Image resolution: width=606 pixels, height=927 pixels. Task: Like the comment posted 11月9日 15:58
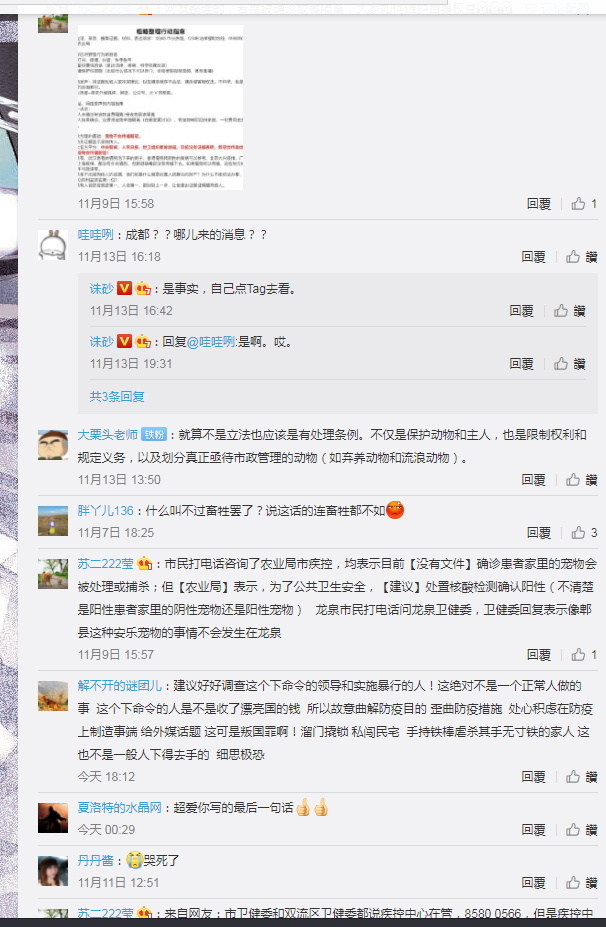(x=584, y=203)
